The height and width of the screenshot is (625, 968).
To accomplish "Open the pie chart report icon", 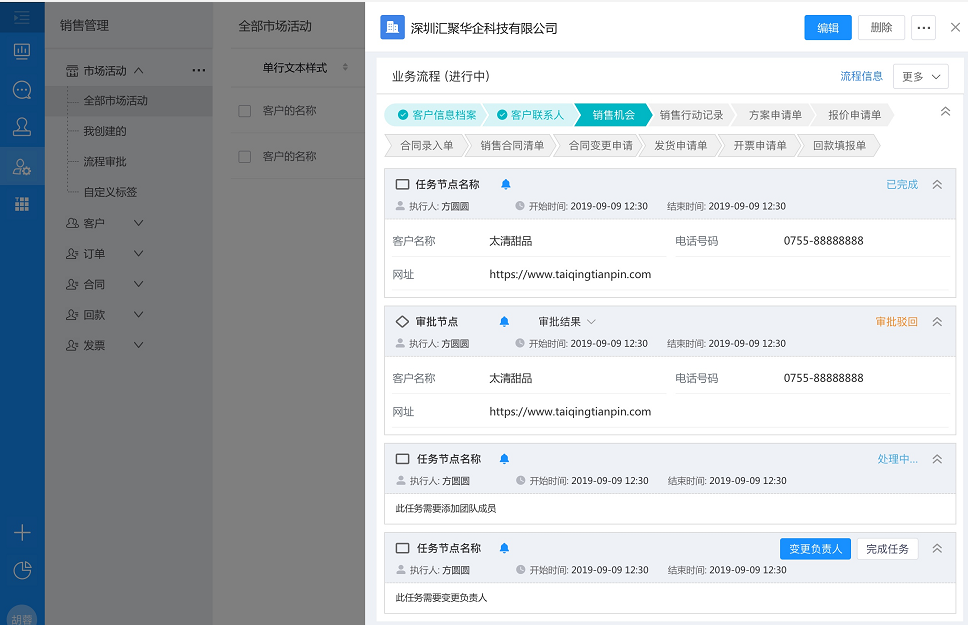I will (x=22, y=570).
